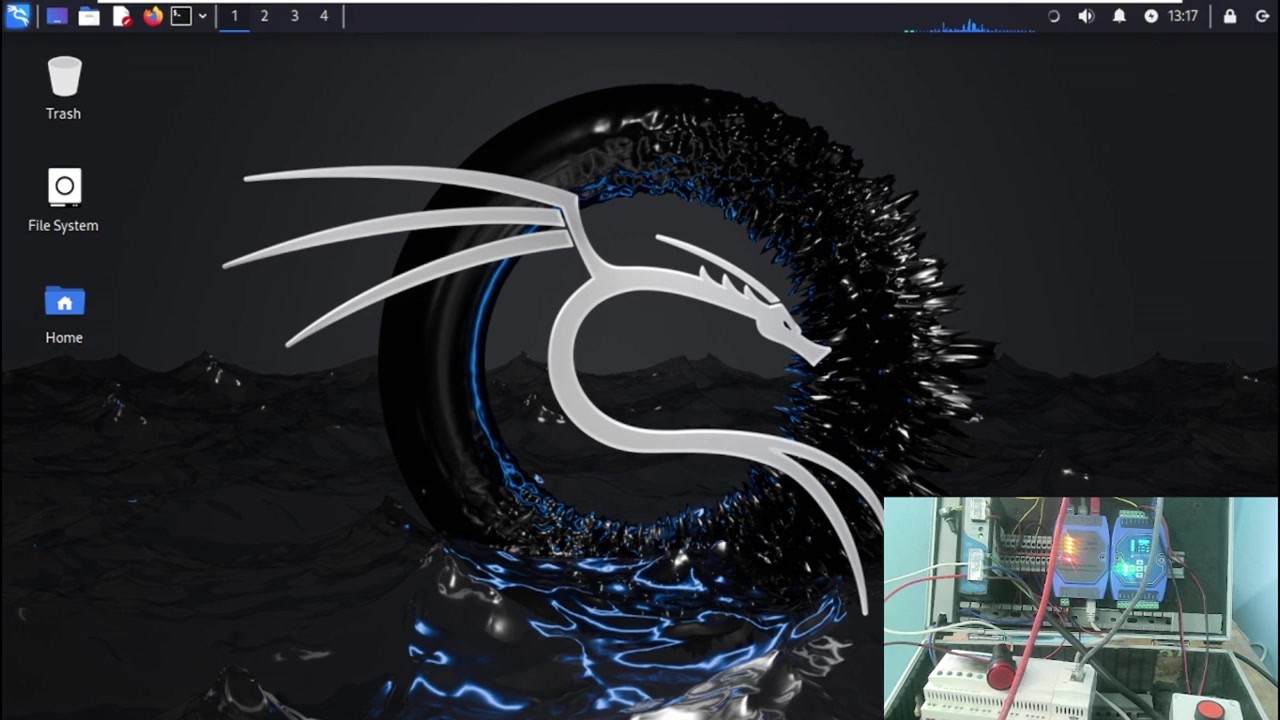Click the power manager icon
Viewport: 1280px width, 720px height.
[1151, 16]
